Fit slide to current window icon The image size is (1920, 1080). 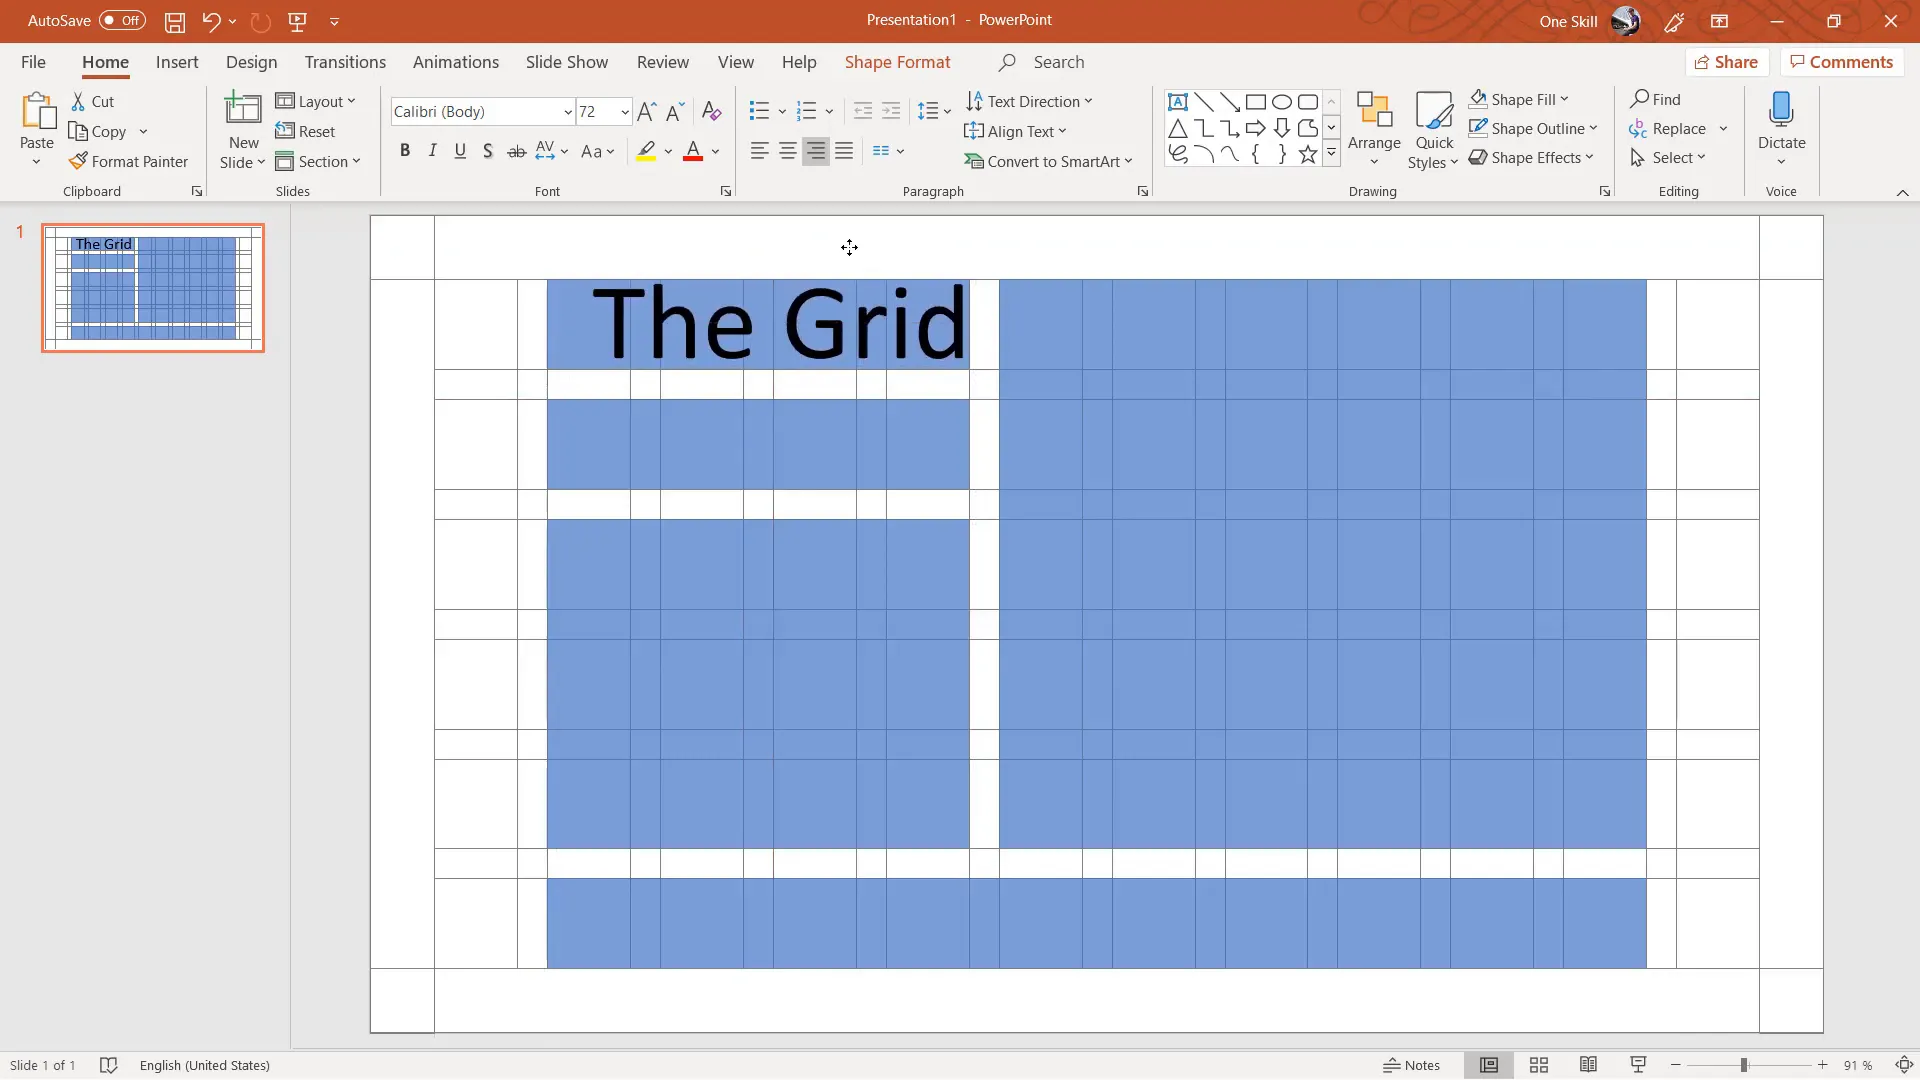click(1905, 1065)
